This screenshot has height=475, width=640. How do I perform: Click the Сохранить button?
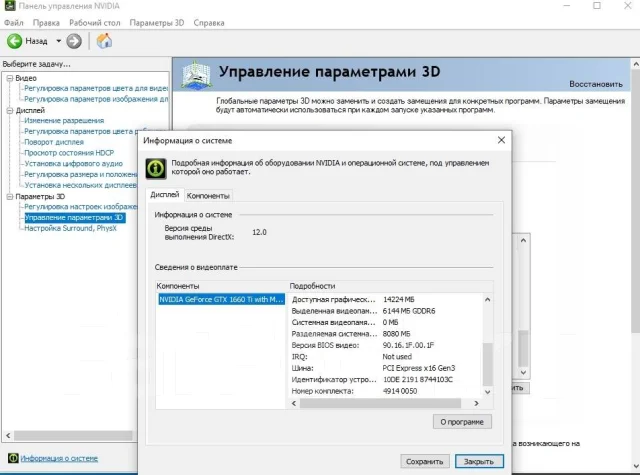tap(424, 462)
